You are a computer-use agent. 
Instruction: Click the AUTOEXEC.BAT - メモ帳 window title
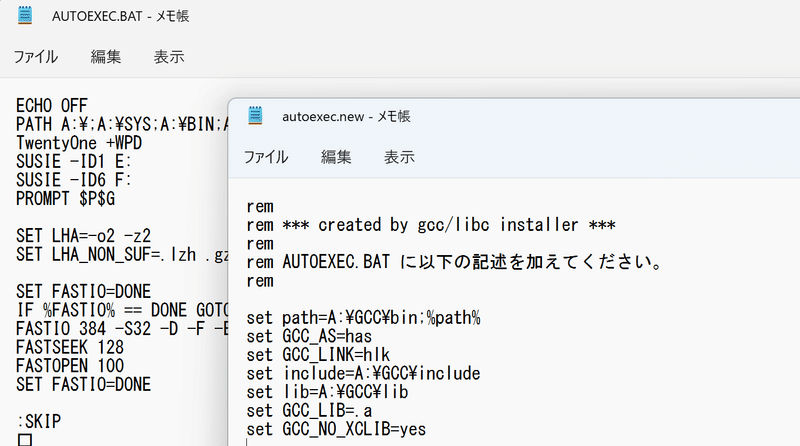[120, 16]
